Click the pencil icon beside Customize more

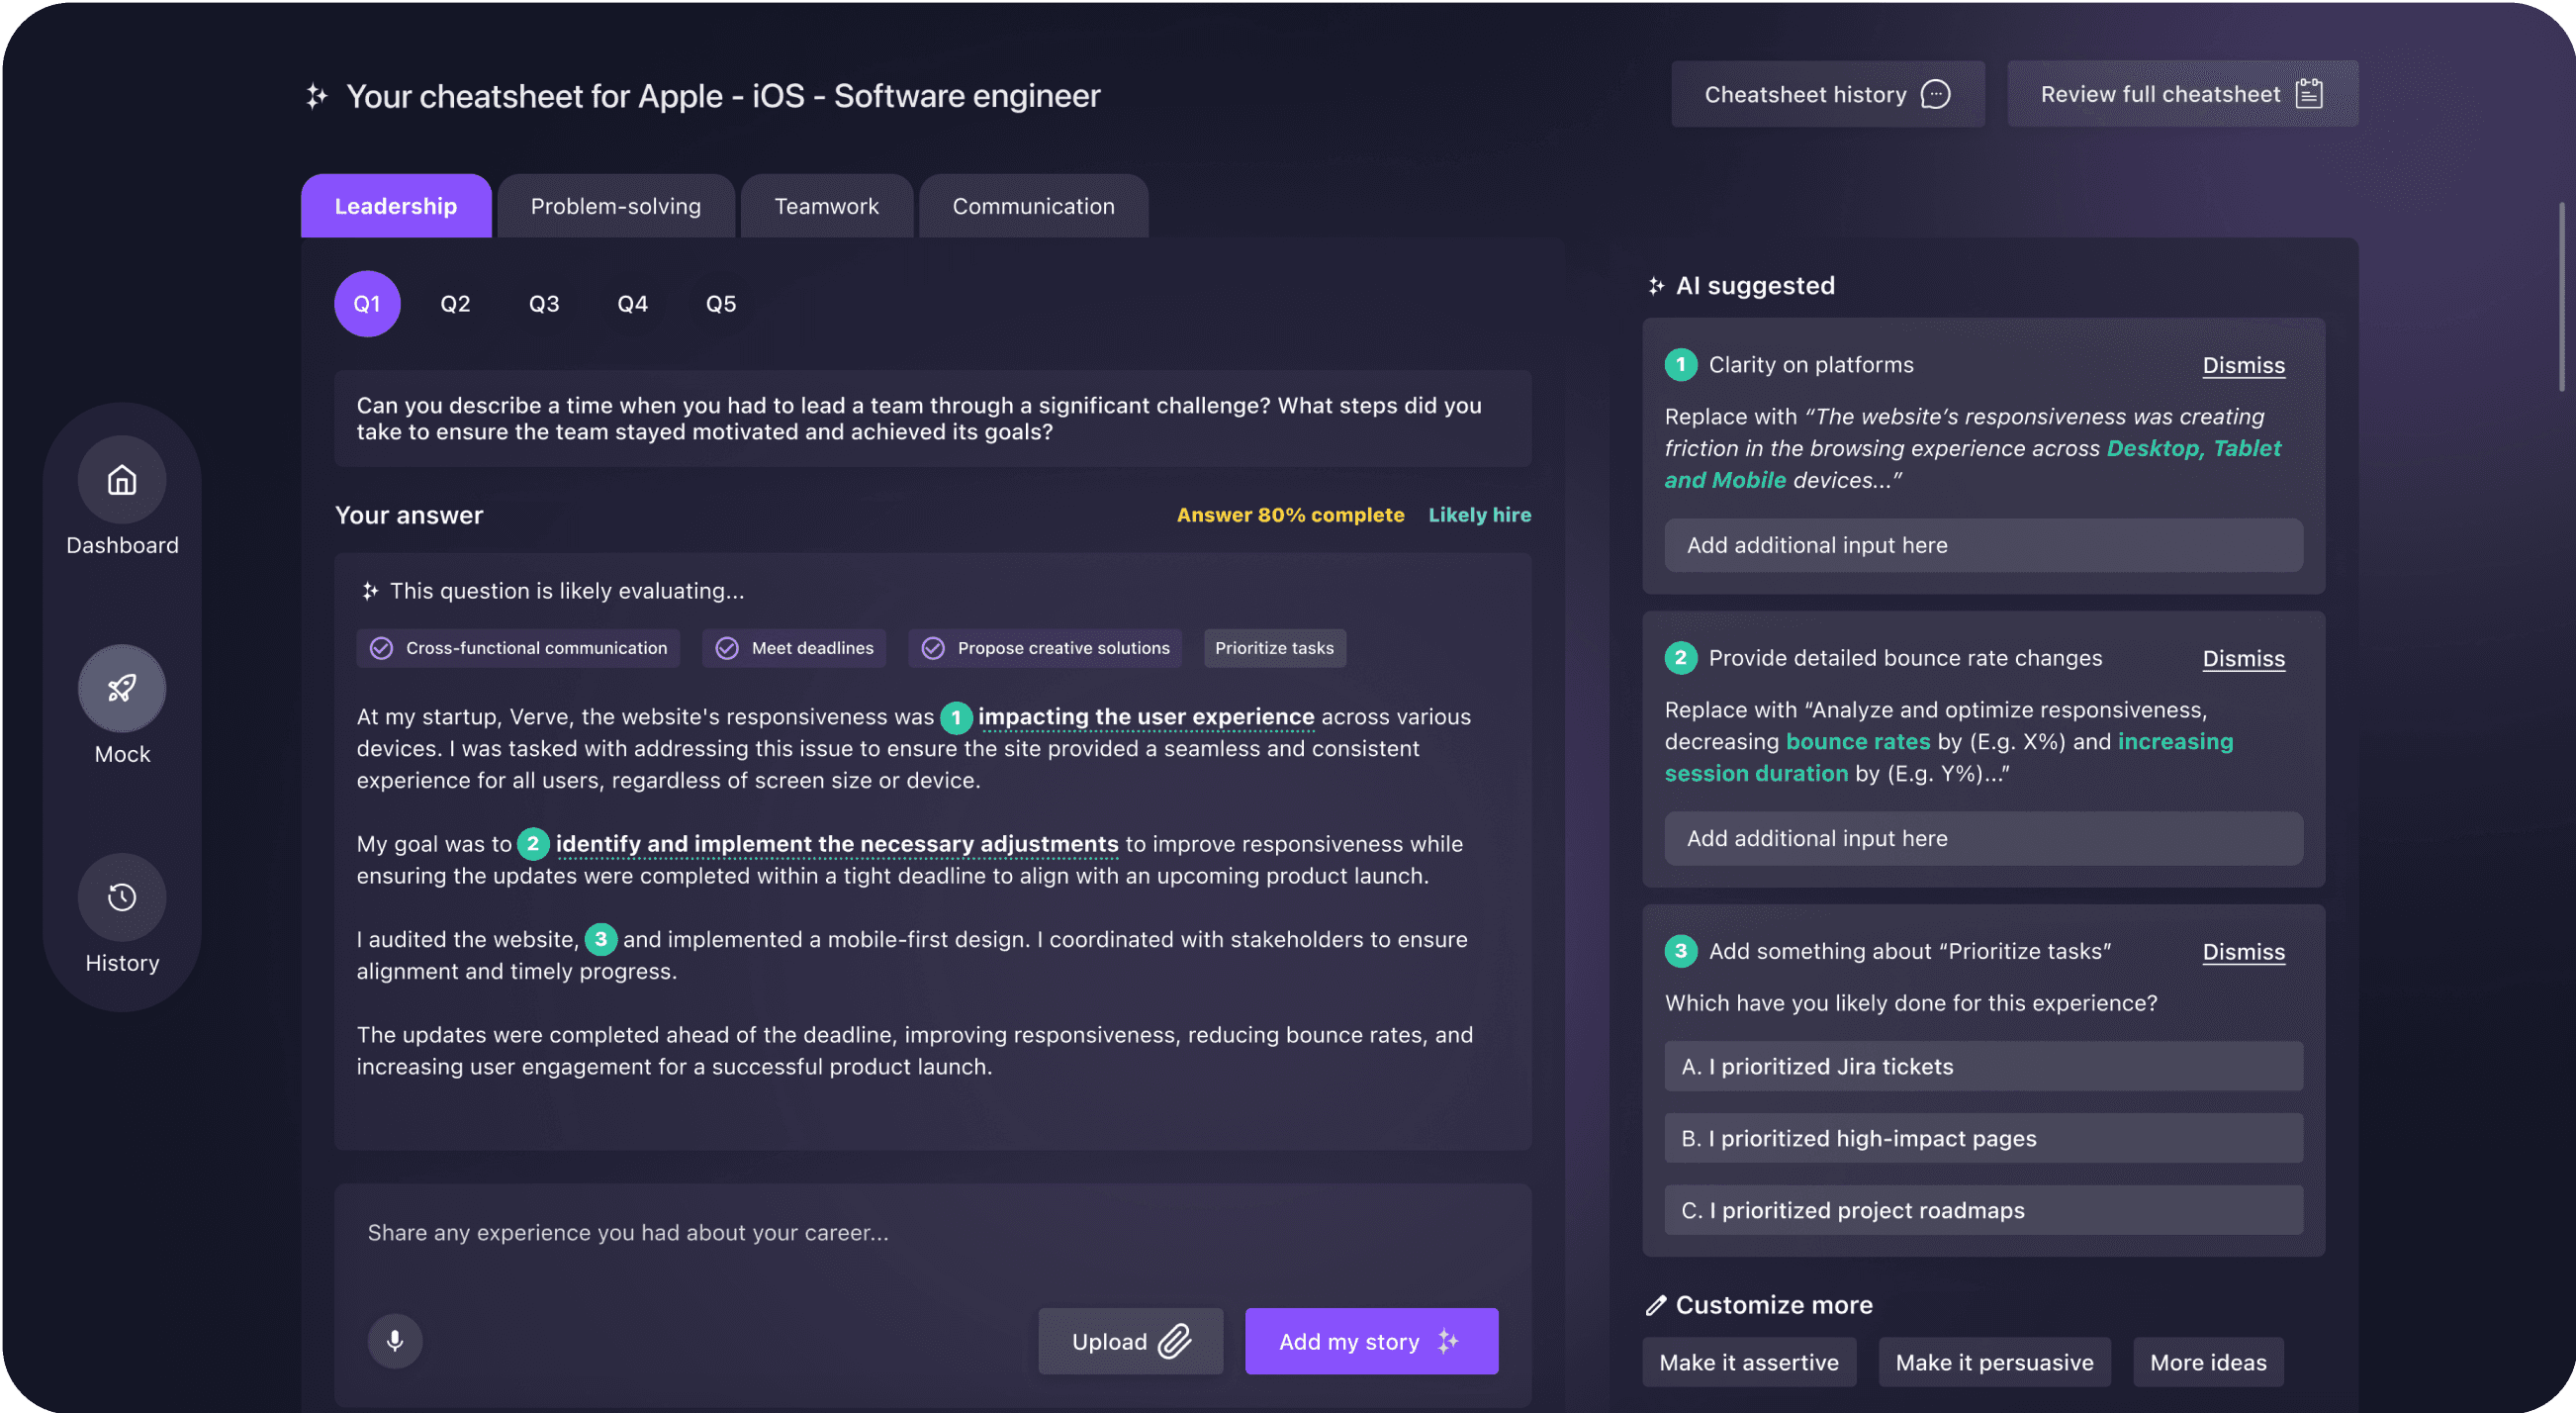click(x=1656, y=1305)
